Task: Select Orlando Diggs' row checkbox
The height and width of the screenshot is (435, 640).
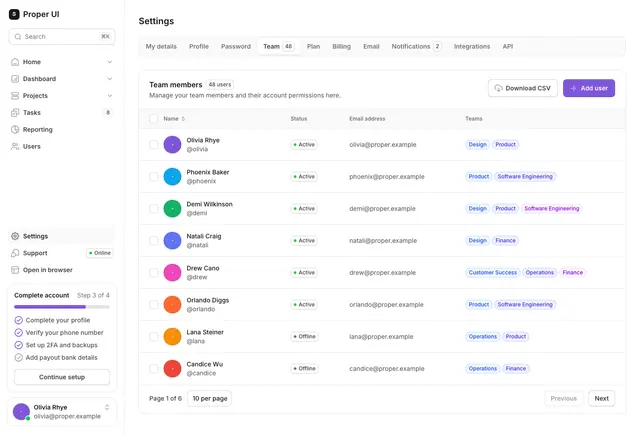Action: pos(153,305)
